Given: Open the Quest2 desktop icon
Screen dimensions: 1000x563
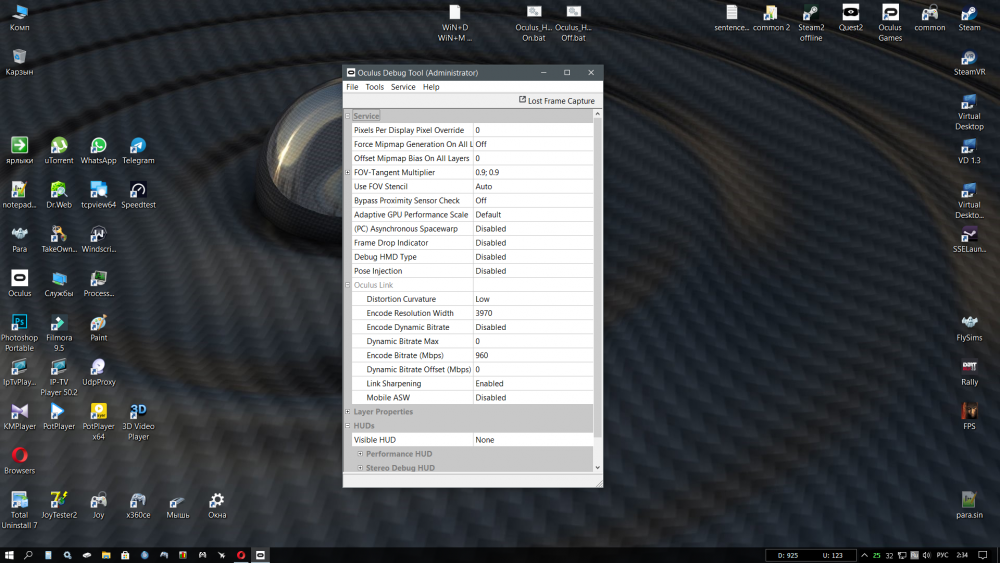Looking at the screenshot, I should [850, 14].
